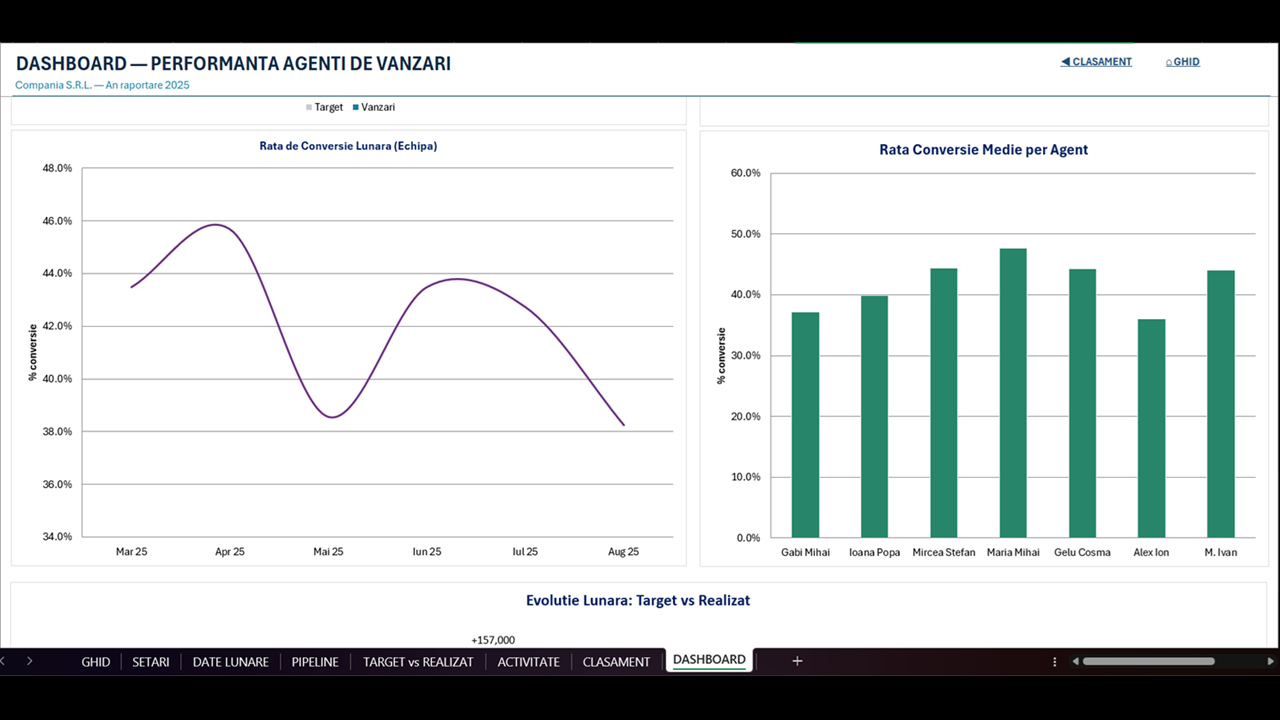Click the horizontal scrollbar left arrow
Image resolution: width=1280 pixels, height=720 pixels.
pyautogui.click(x=1076, y=661)
